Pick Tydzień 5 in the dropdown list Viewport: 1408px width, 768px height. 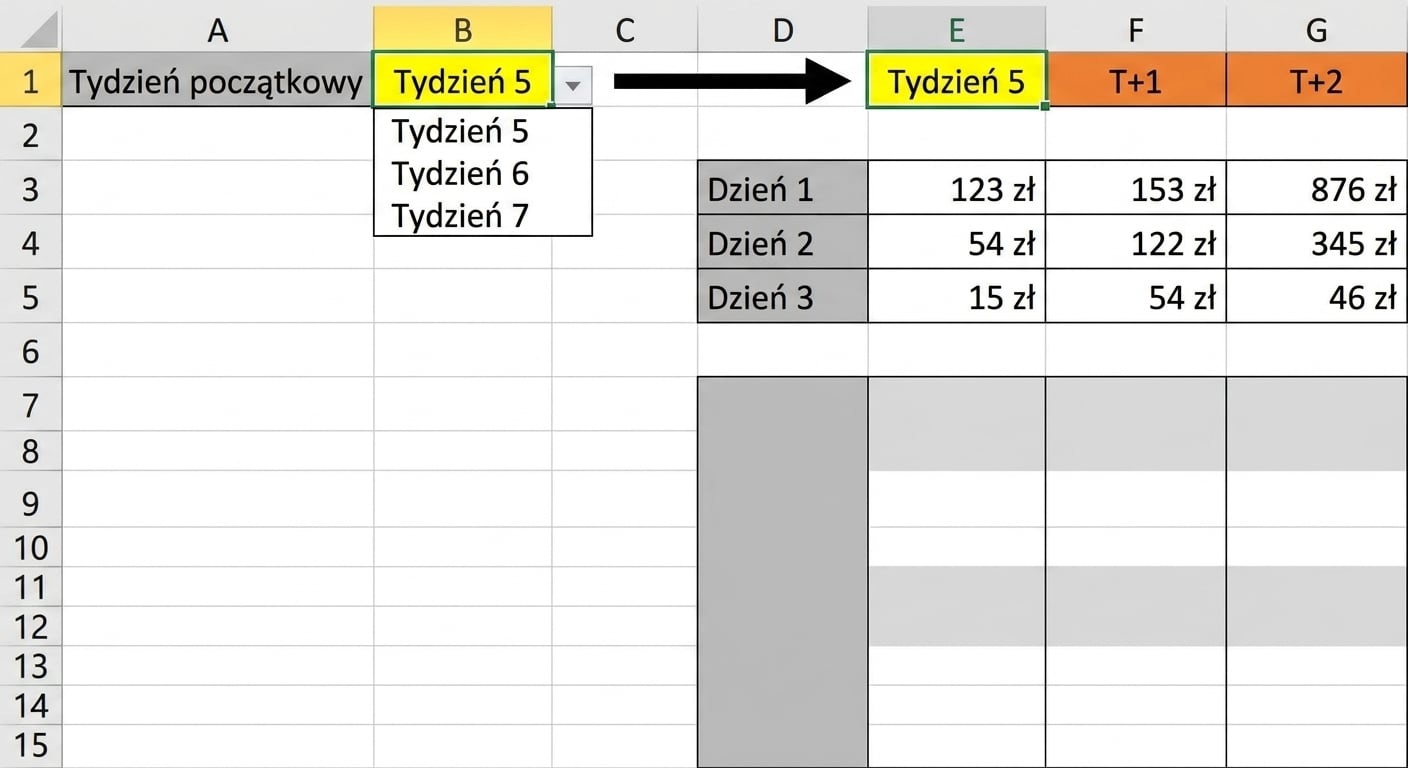tap(461, 132)
